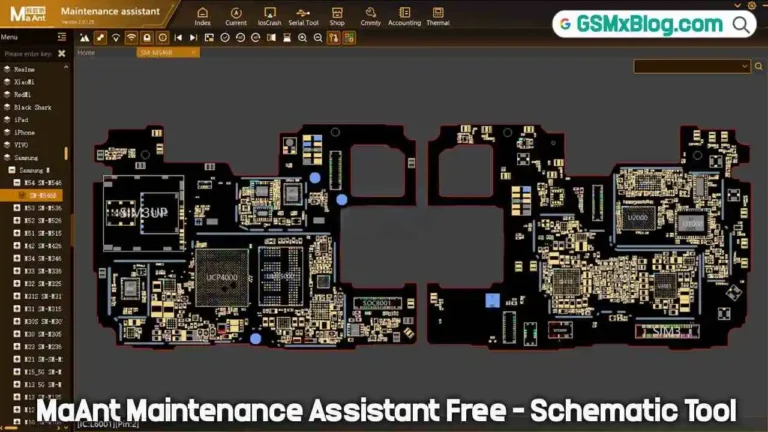Flip the board vertically

click(x=287, y=38)
